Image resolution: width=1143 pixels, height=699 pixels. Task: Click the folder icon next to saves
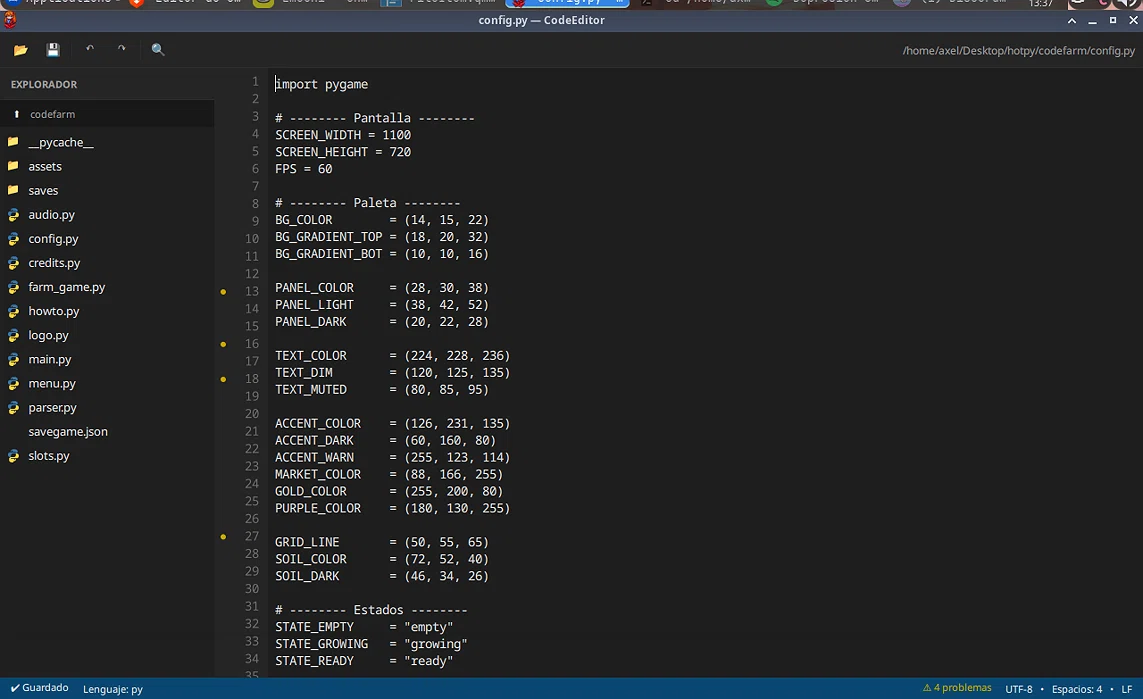tap(13, 190)
